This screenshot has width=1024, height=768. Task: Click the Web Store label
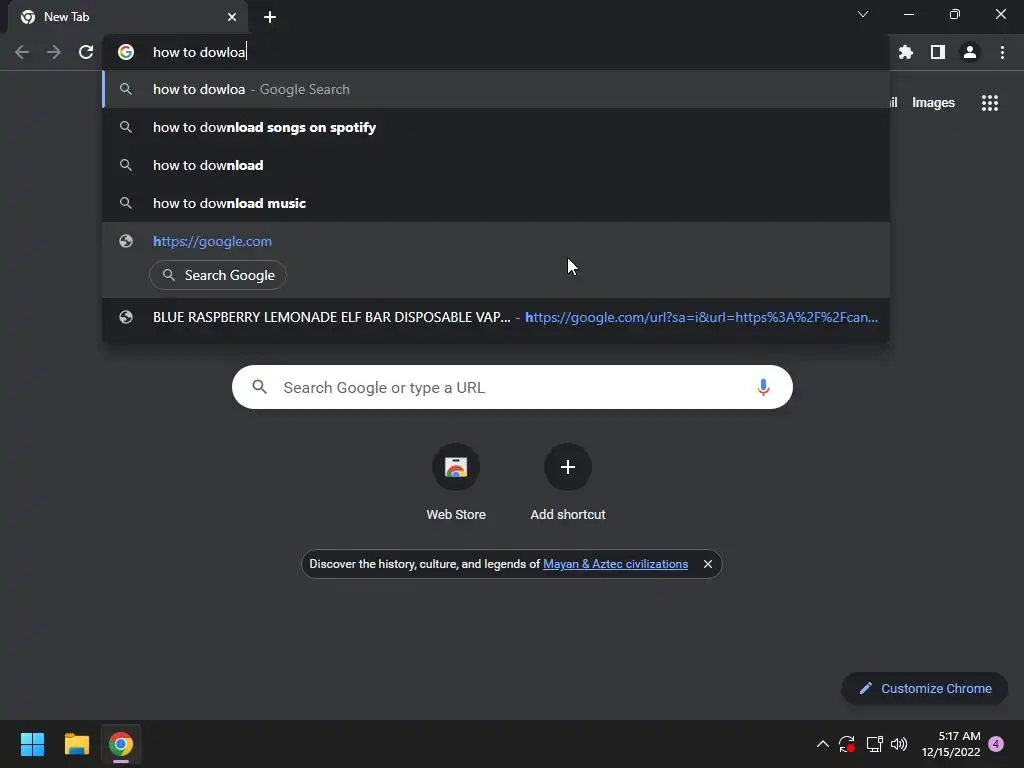point(456,515)
